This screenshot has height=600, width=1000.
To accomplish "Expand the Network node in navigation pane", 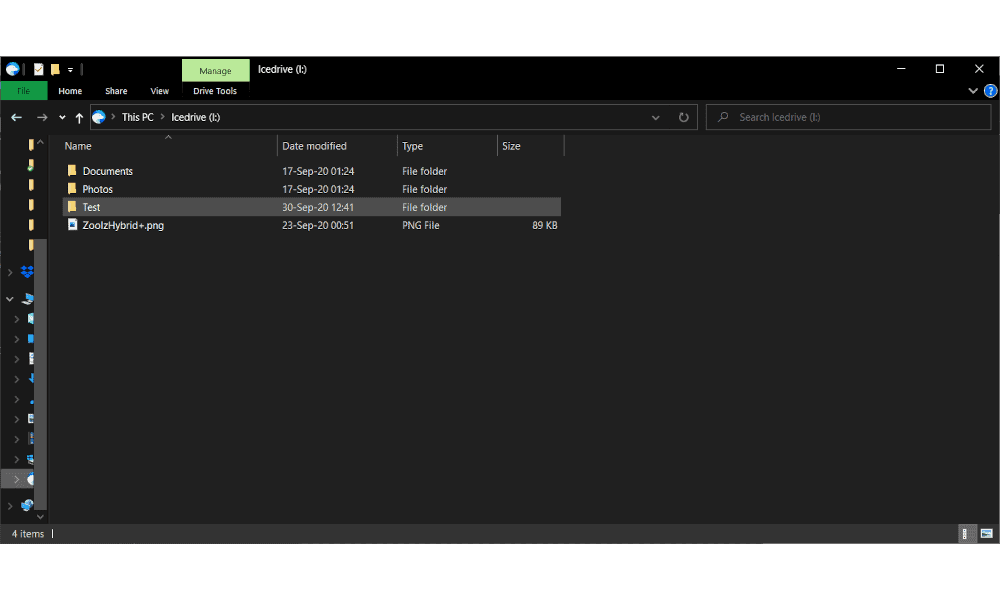I will click(10, 506).
